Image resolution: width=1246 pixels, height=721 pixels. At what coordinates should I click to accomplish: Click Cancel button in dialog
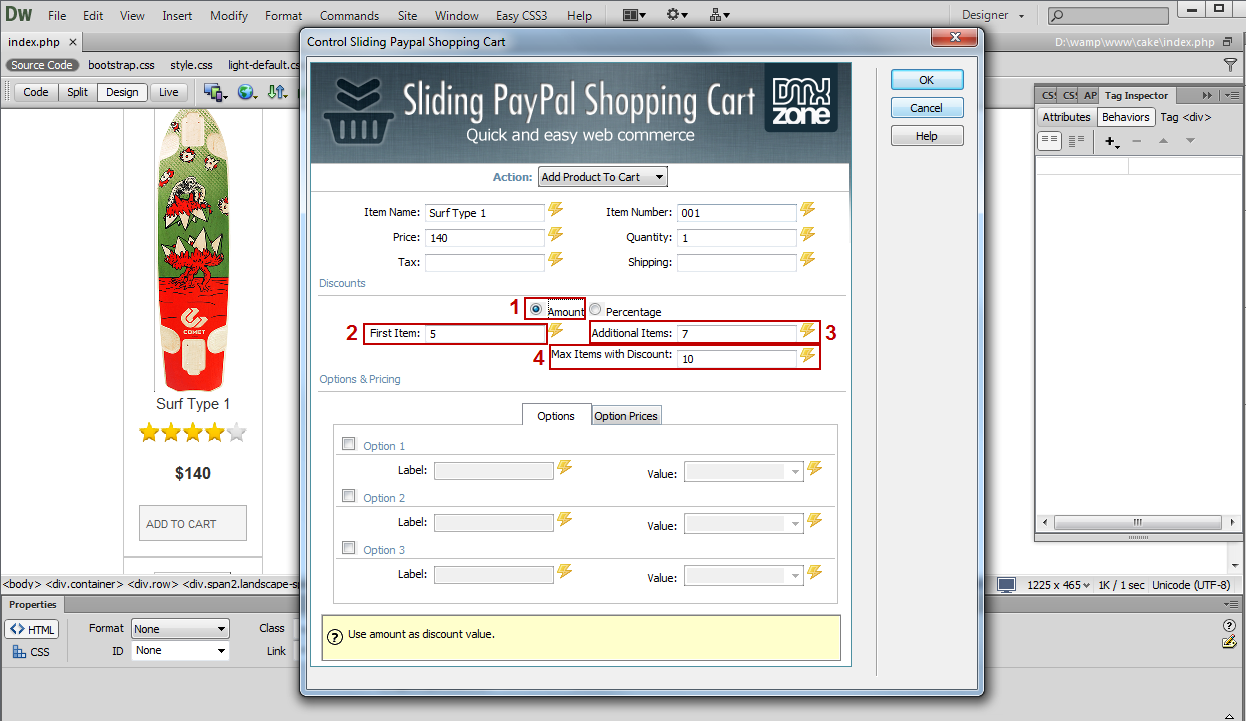tap(927, 108)
